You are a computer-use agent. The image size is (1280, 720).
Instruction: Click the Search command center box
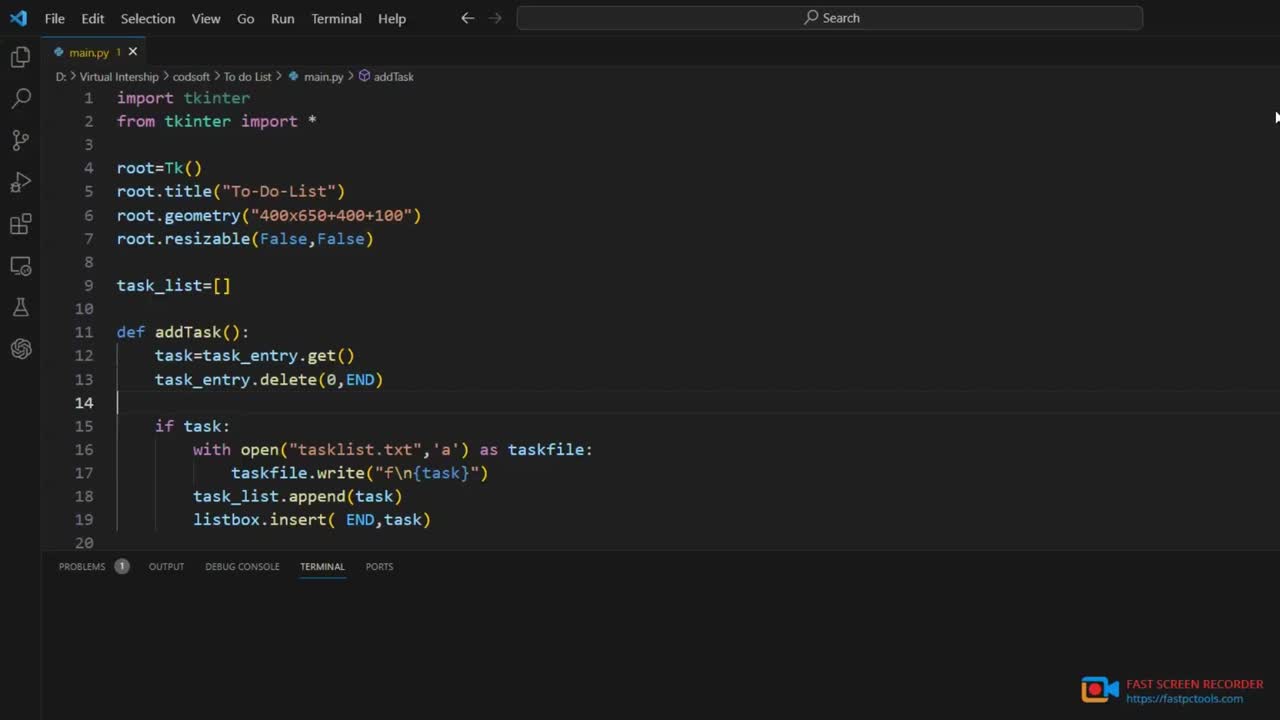pyautogui.click(x=829, y=18)
